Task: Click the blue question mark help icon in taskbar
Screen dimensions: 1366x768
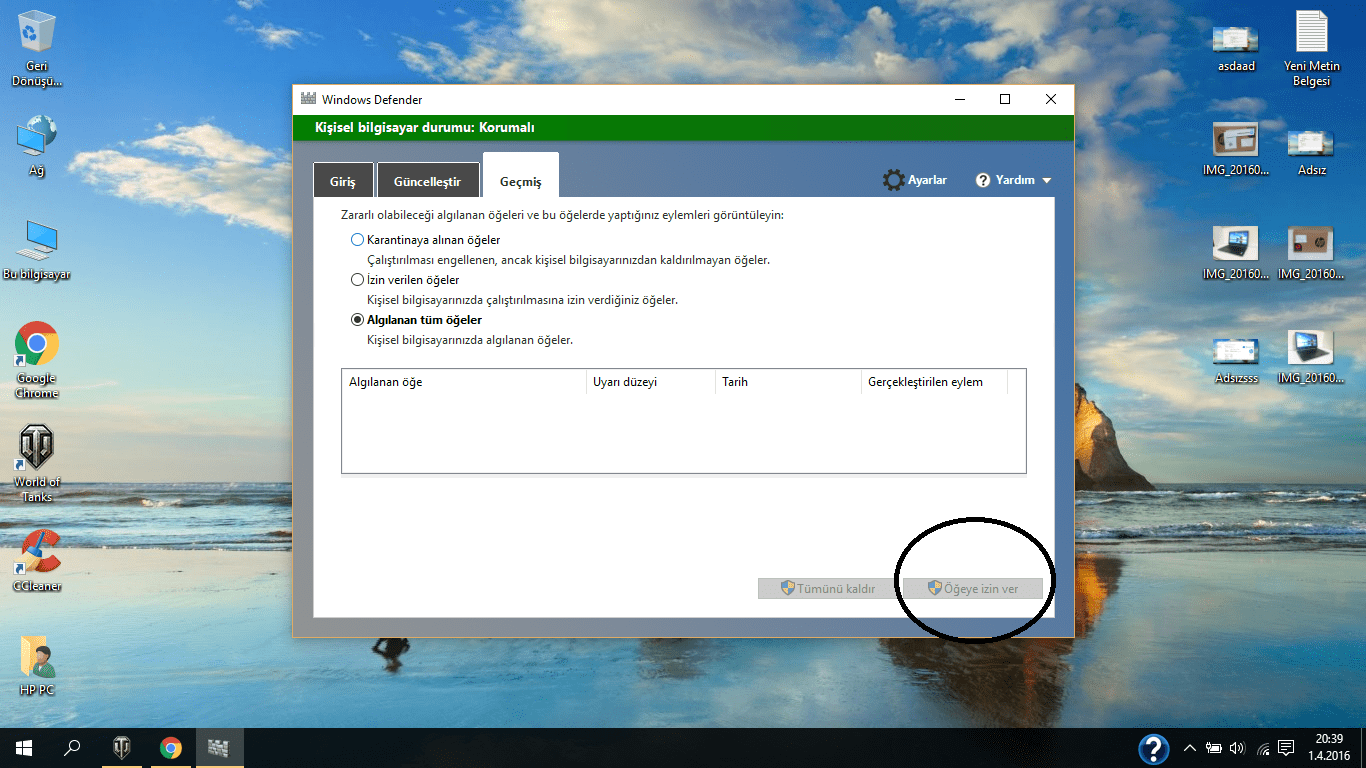Action: 1154,748
